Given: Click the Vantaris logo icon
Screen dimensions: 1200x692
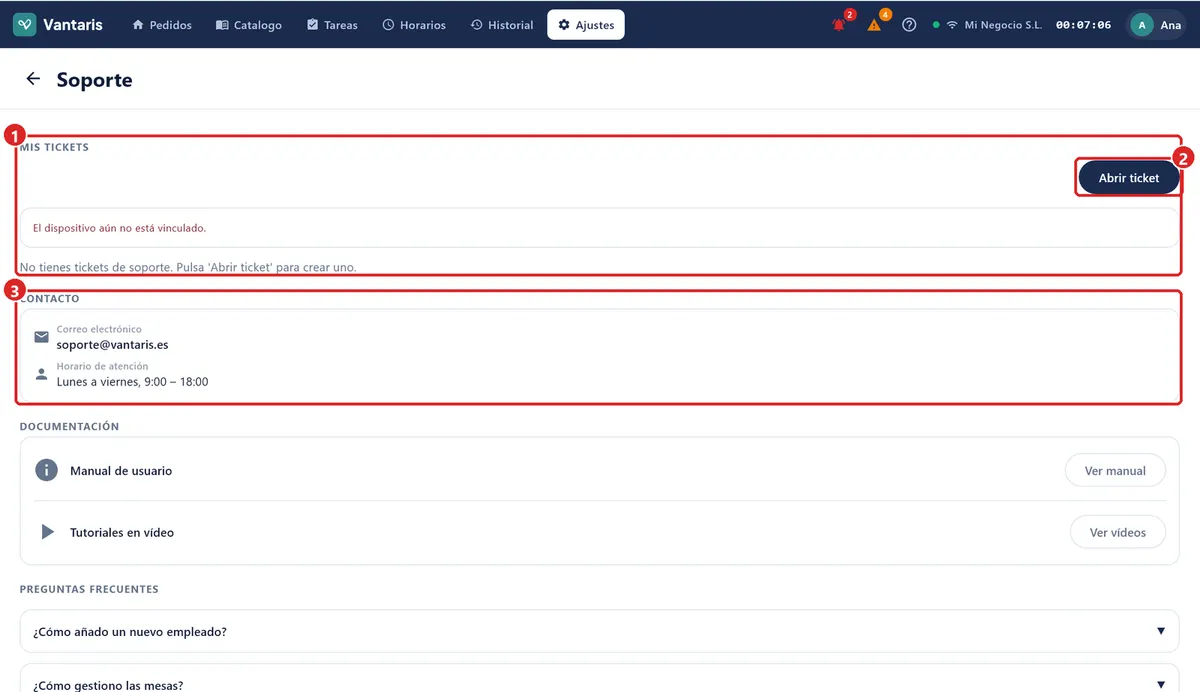Looking at the screenshot, I should pyautogui.click(x=25, y=25).
